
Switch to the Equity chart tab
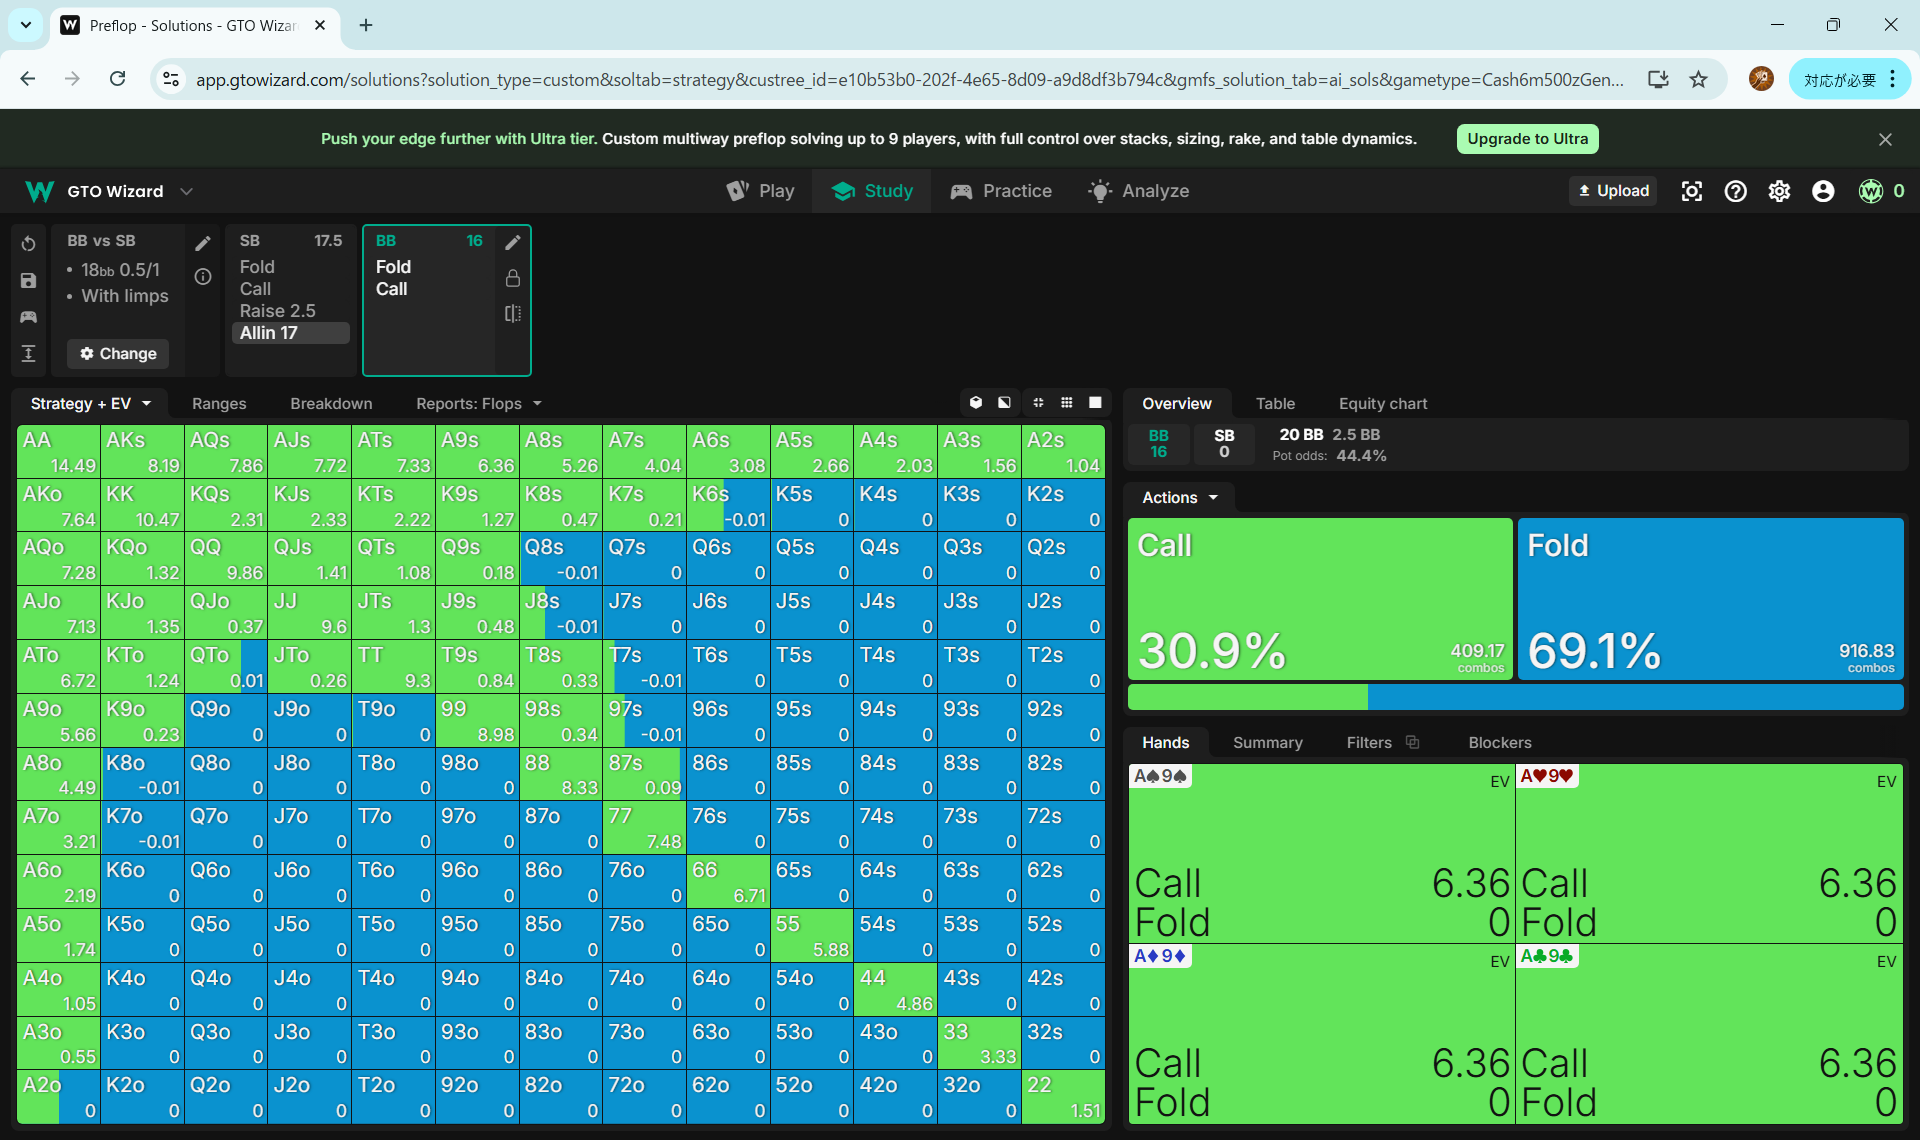point(1382,403)
